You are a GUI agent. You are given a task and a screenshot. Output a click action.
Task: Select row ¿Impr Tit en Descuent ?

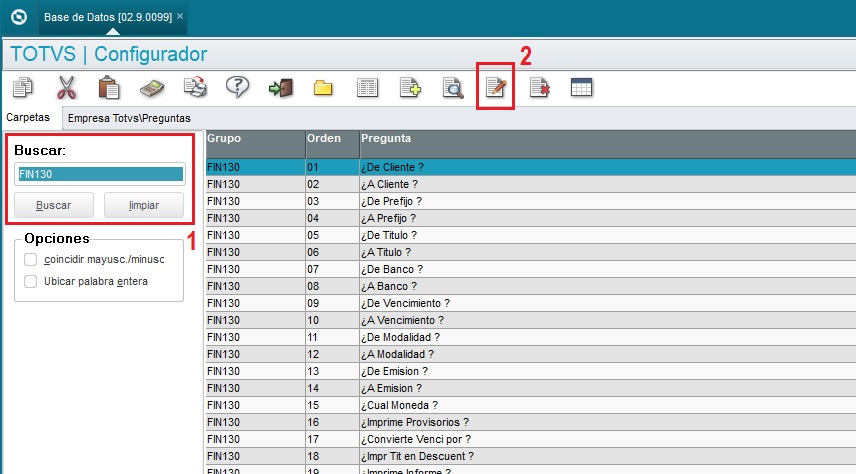[531, 455]
